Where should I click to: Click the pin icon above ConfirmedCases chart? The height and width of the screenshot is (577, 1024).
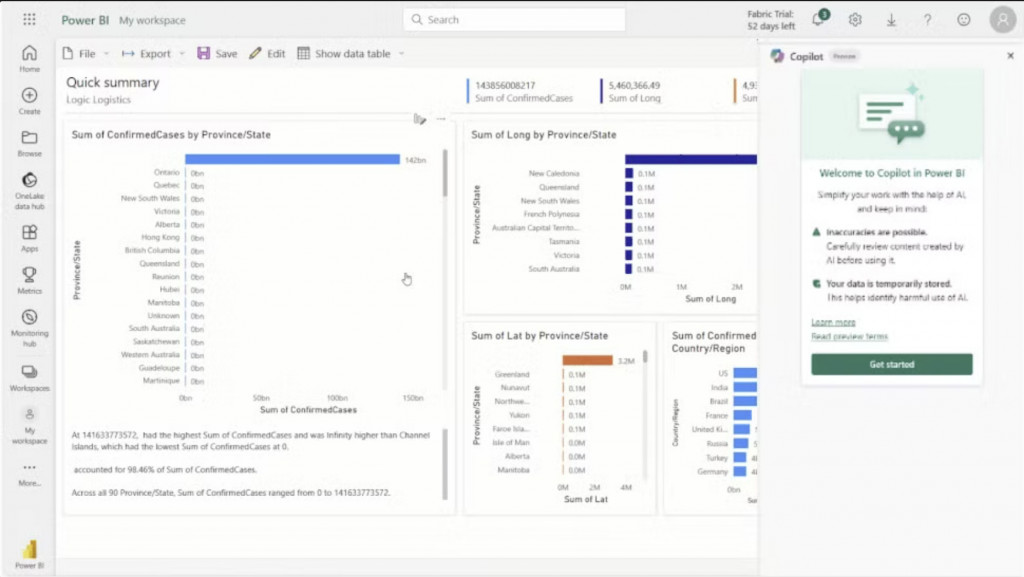pyautogui.click(x=419, y=119)
